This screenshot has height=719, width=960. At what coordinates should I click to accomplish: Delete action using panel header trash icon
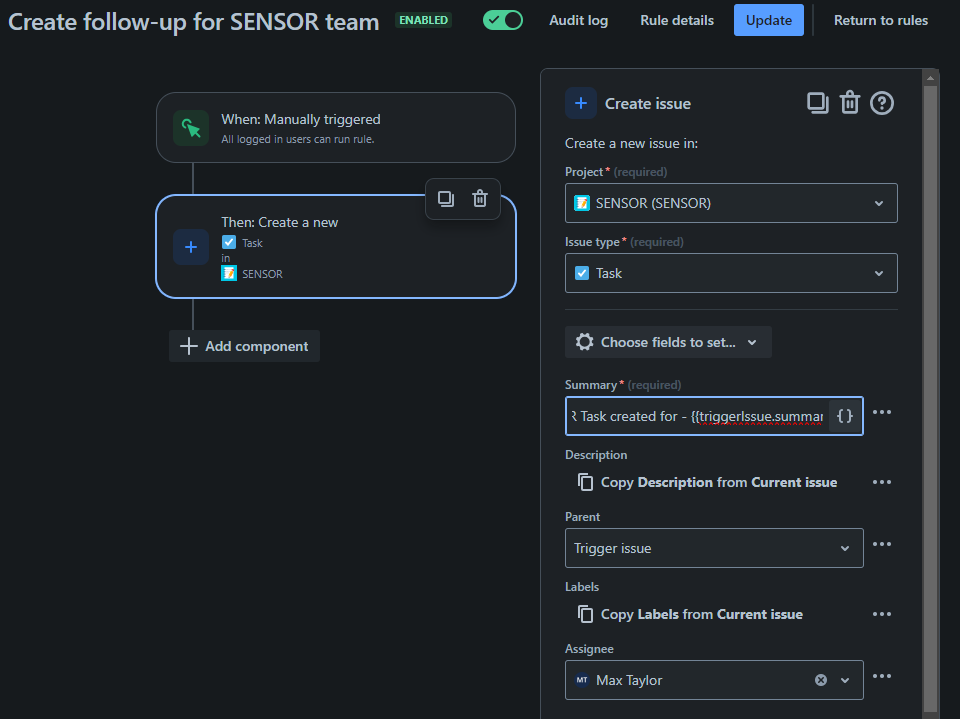[850, 103]
